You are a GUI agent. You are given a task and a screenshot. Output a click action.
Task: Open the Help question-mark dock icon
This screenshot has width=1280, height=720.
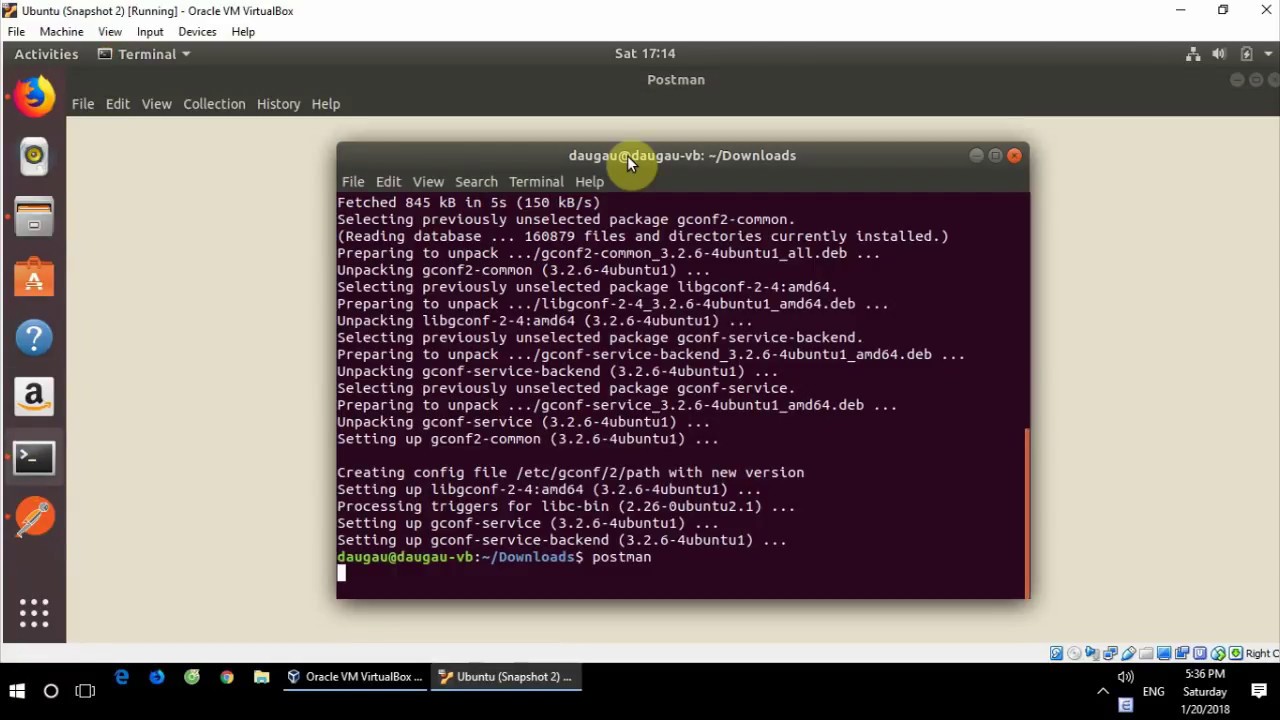34,338
